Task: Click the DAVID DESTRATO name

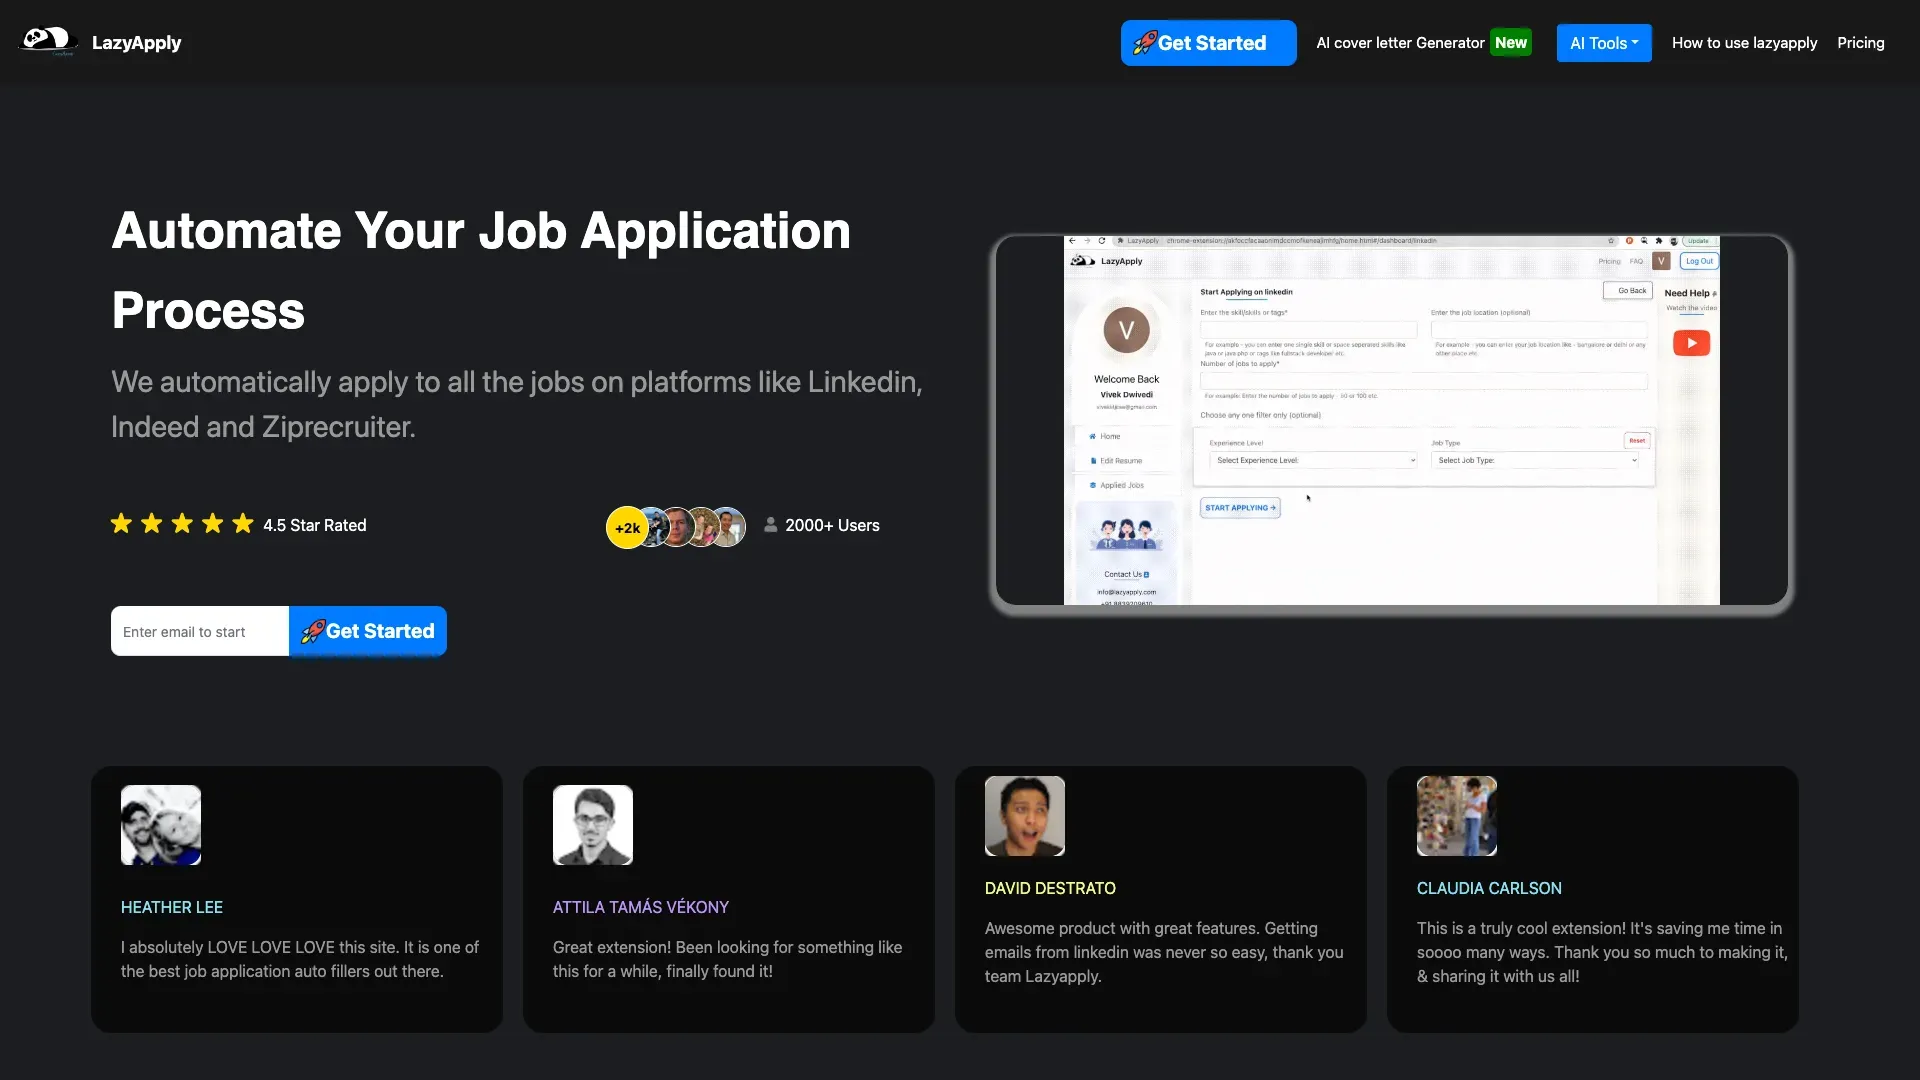Action: tap(1050, 888)
